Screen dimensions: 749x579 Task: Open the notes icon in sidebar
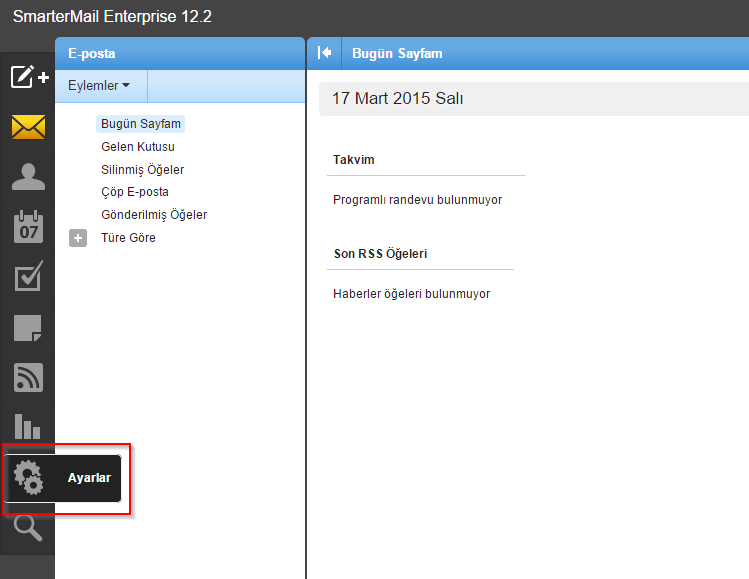[x=28, y=327]
